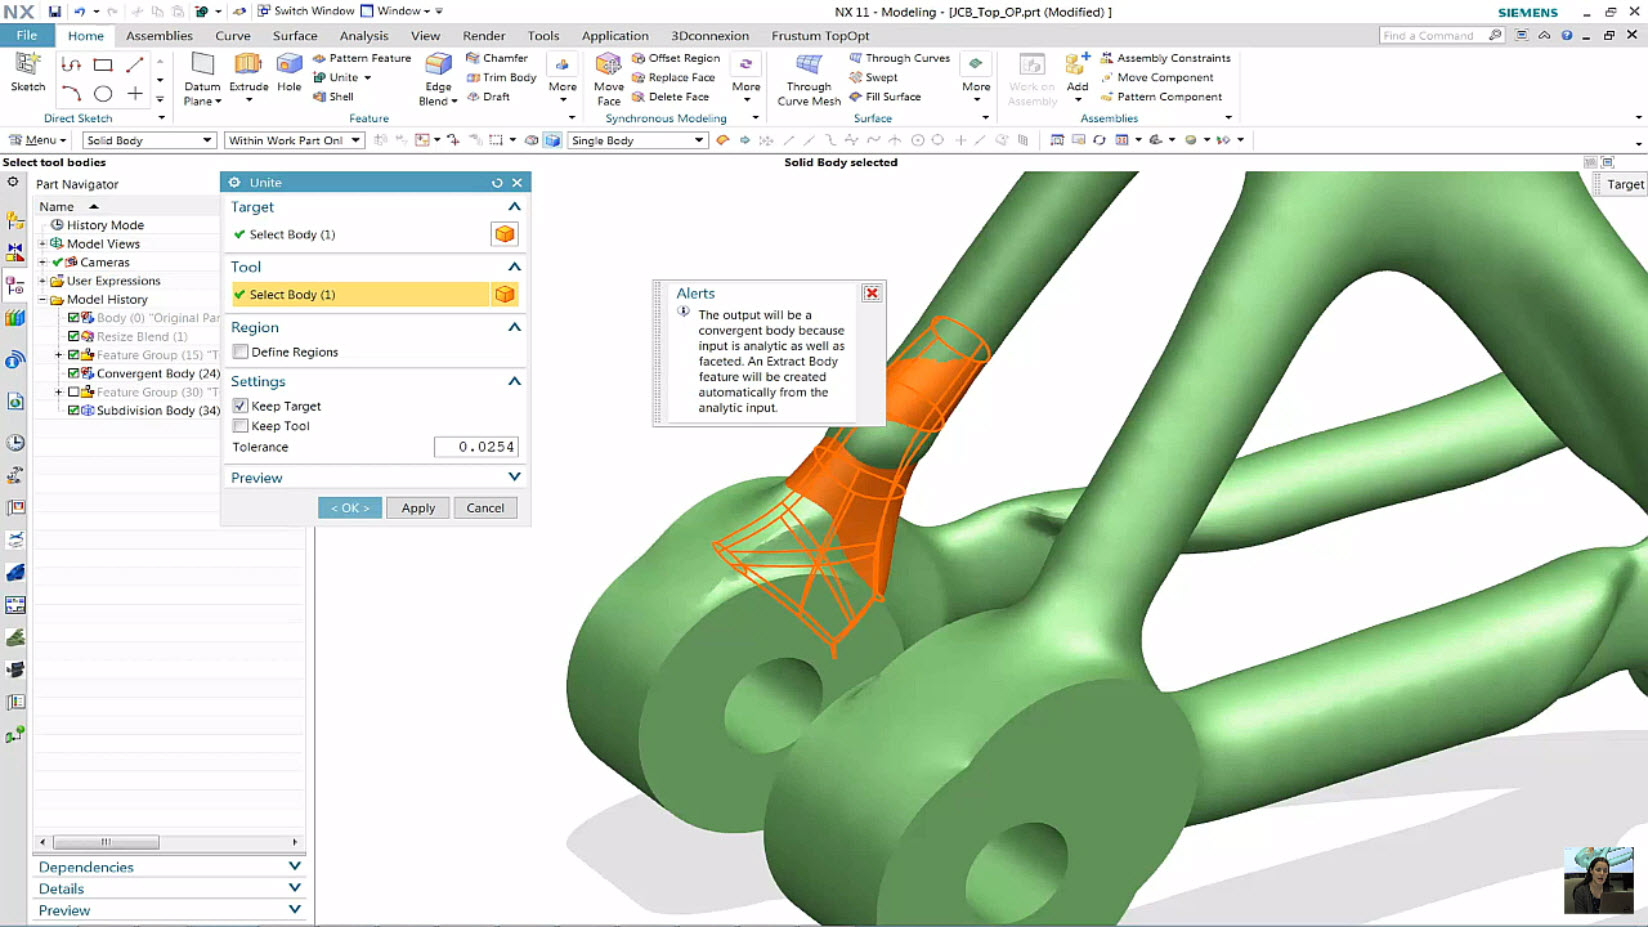Enable the Keep Tool option
The image size is (1648, 927).
point(240,425)
